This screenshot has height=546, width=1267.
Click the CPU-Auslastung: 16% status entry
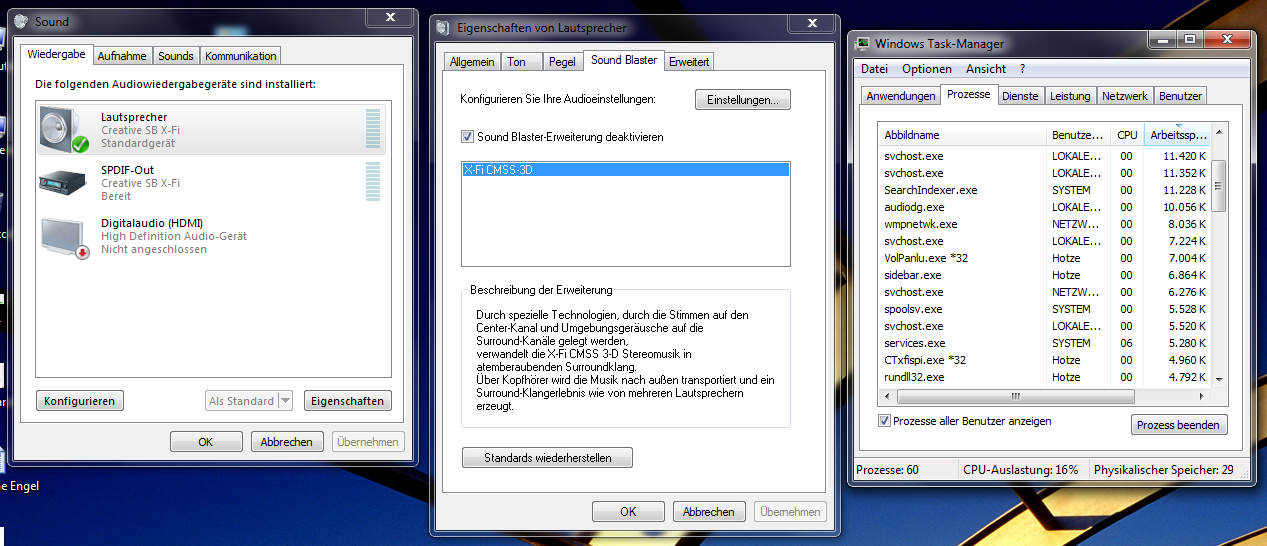[1021, 470]
